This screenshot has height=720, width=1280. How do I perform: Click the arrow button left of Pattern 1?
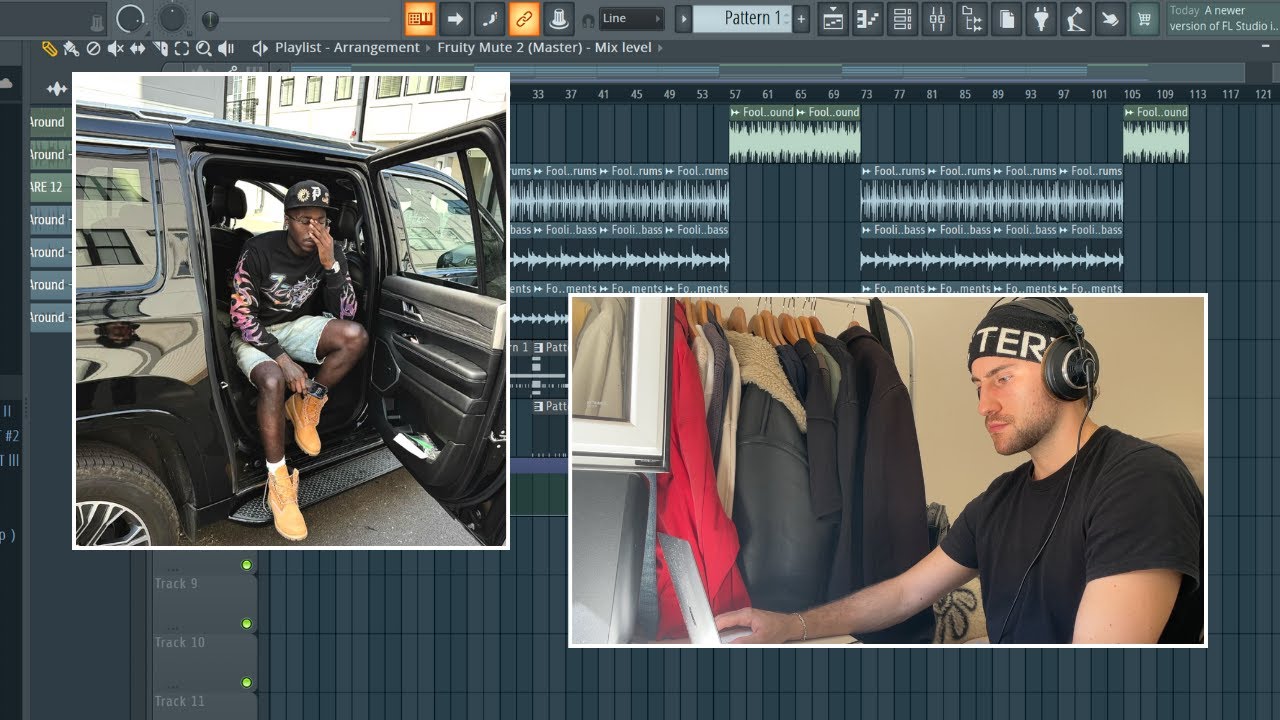[684, 18]
